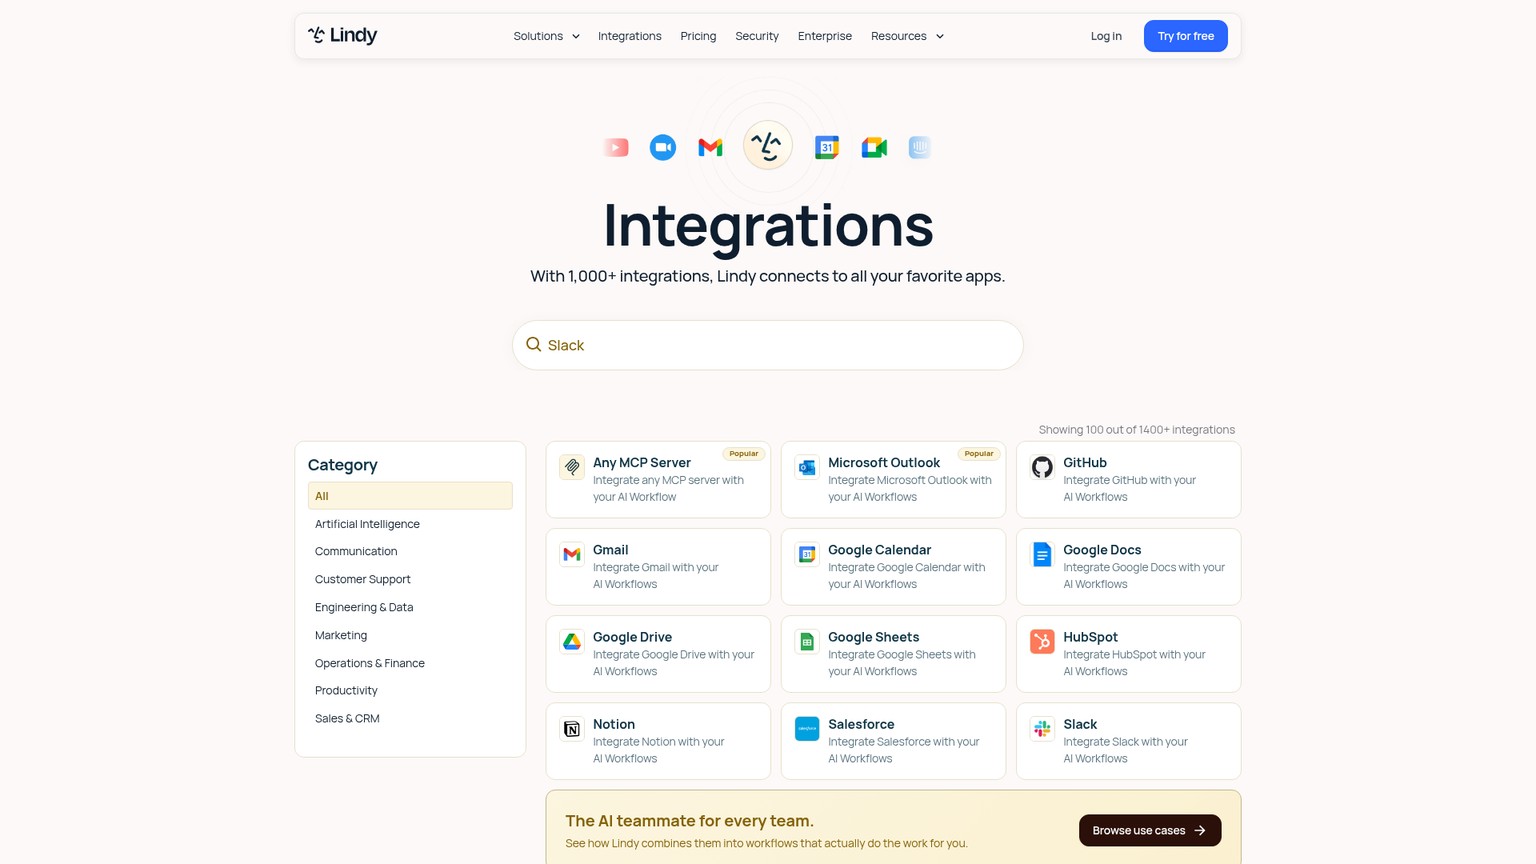The height and width of the screenshot is (864, 1536).
Task: Click the Any MCP Server card icon
Action: tap(572, 467)
